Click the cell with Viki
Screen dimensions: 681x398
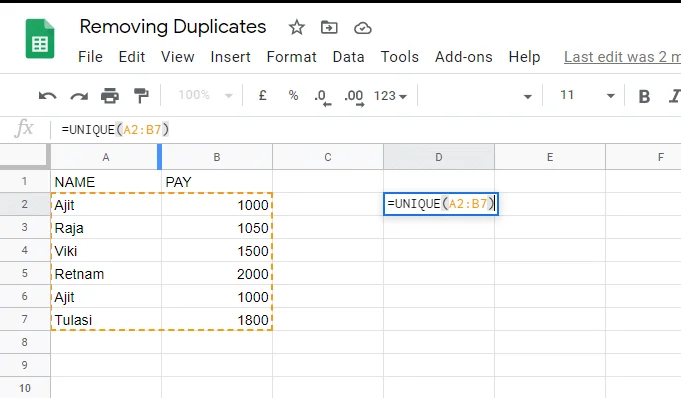coord(106,251)
